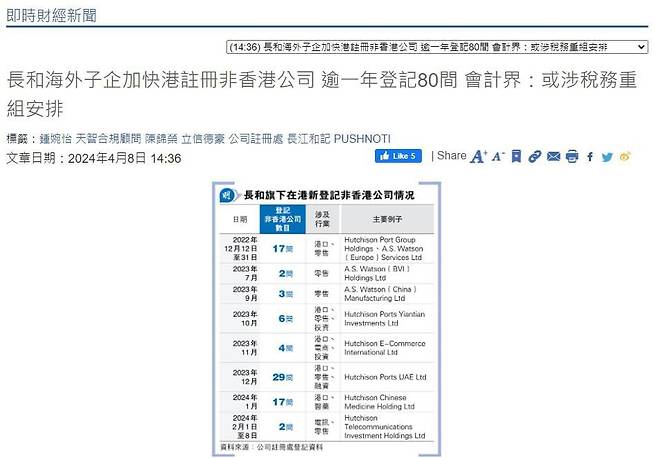Click the 29間 count for 2023年12月

pyautogui.click(x=282, y=377)
